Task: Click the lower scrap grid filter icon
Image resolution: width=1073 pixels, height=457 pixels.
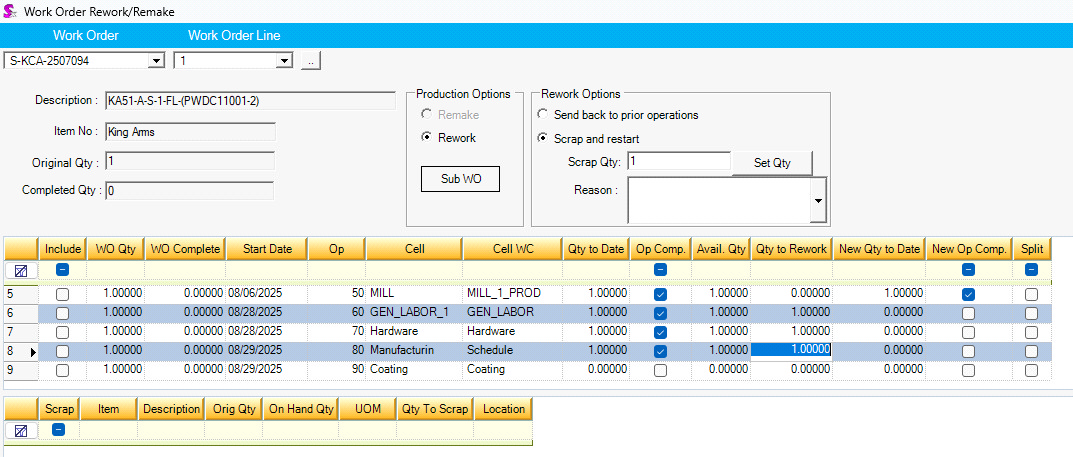Action: pyautogui.click(x=20, y=430)
